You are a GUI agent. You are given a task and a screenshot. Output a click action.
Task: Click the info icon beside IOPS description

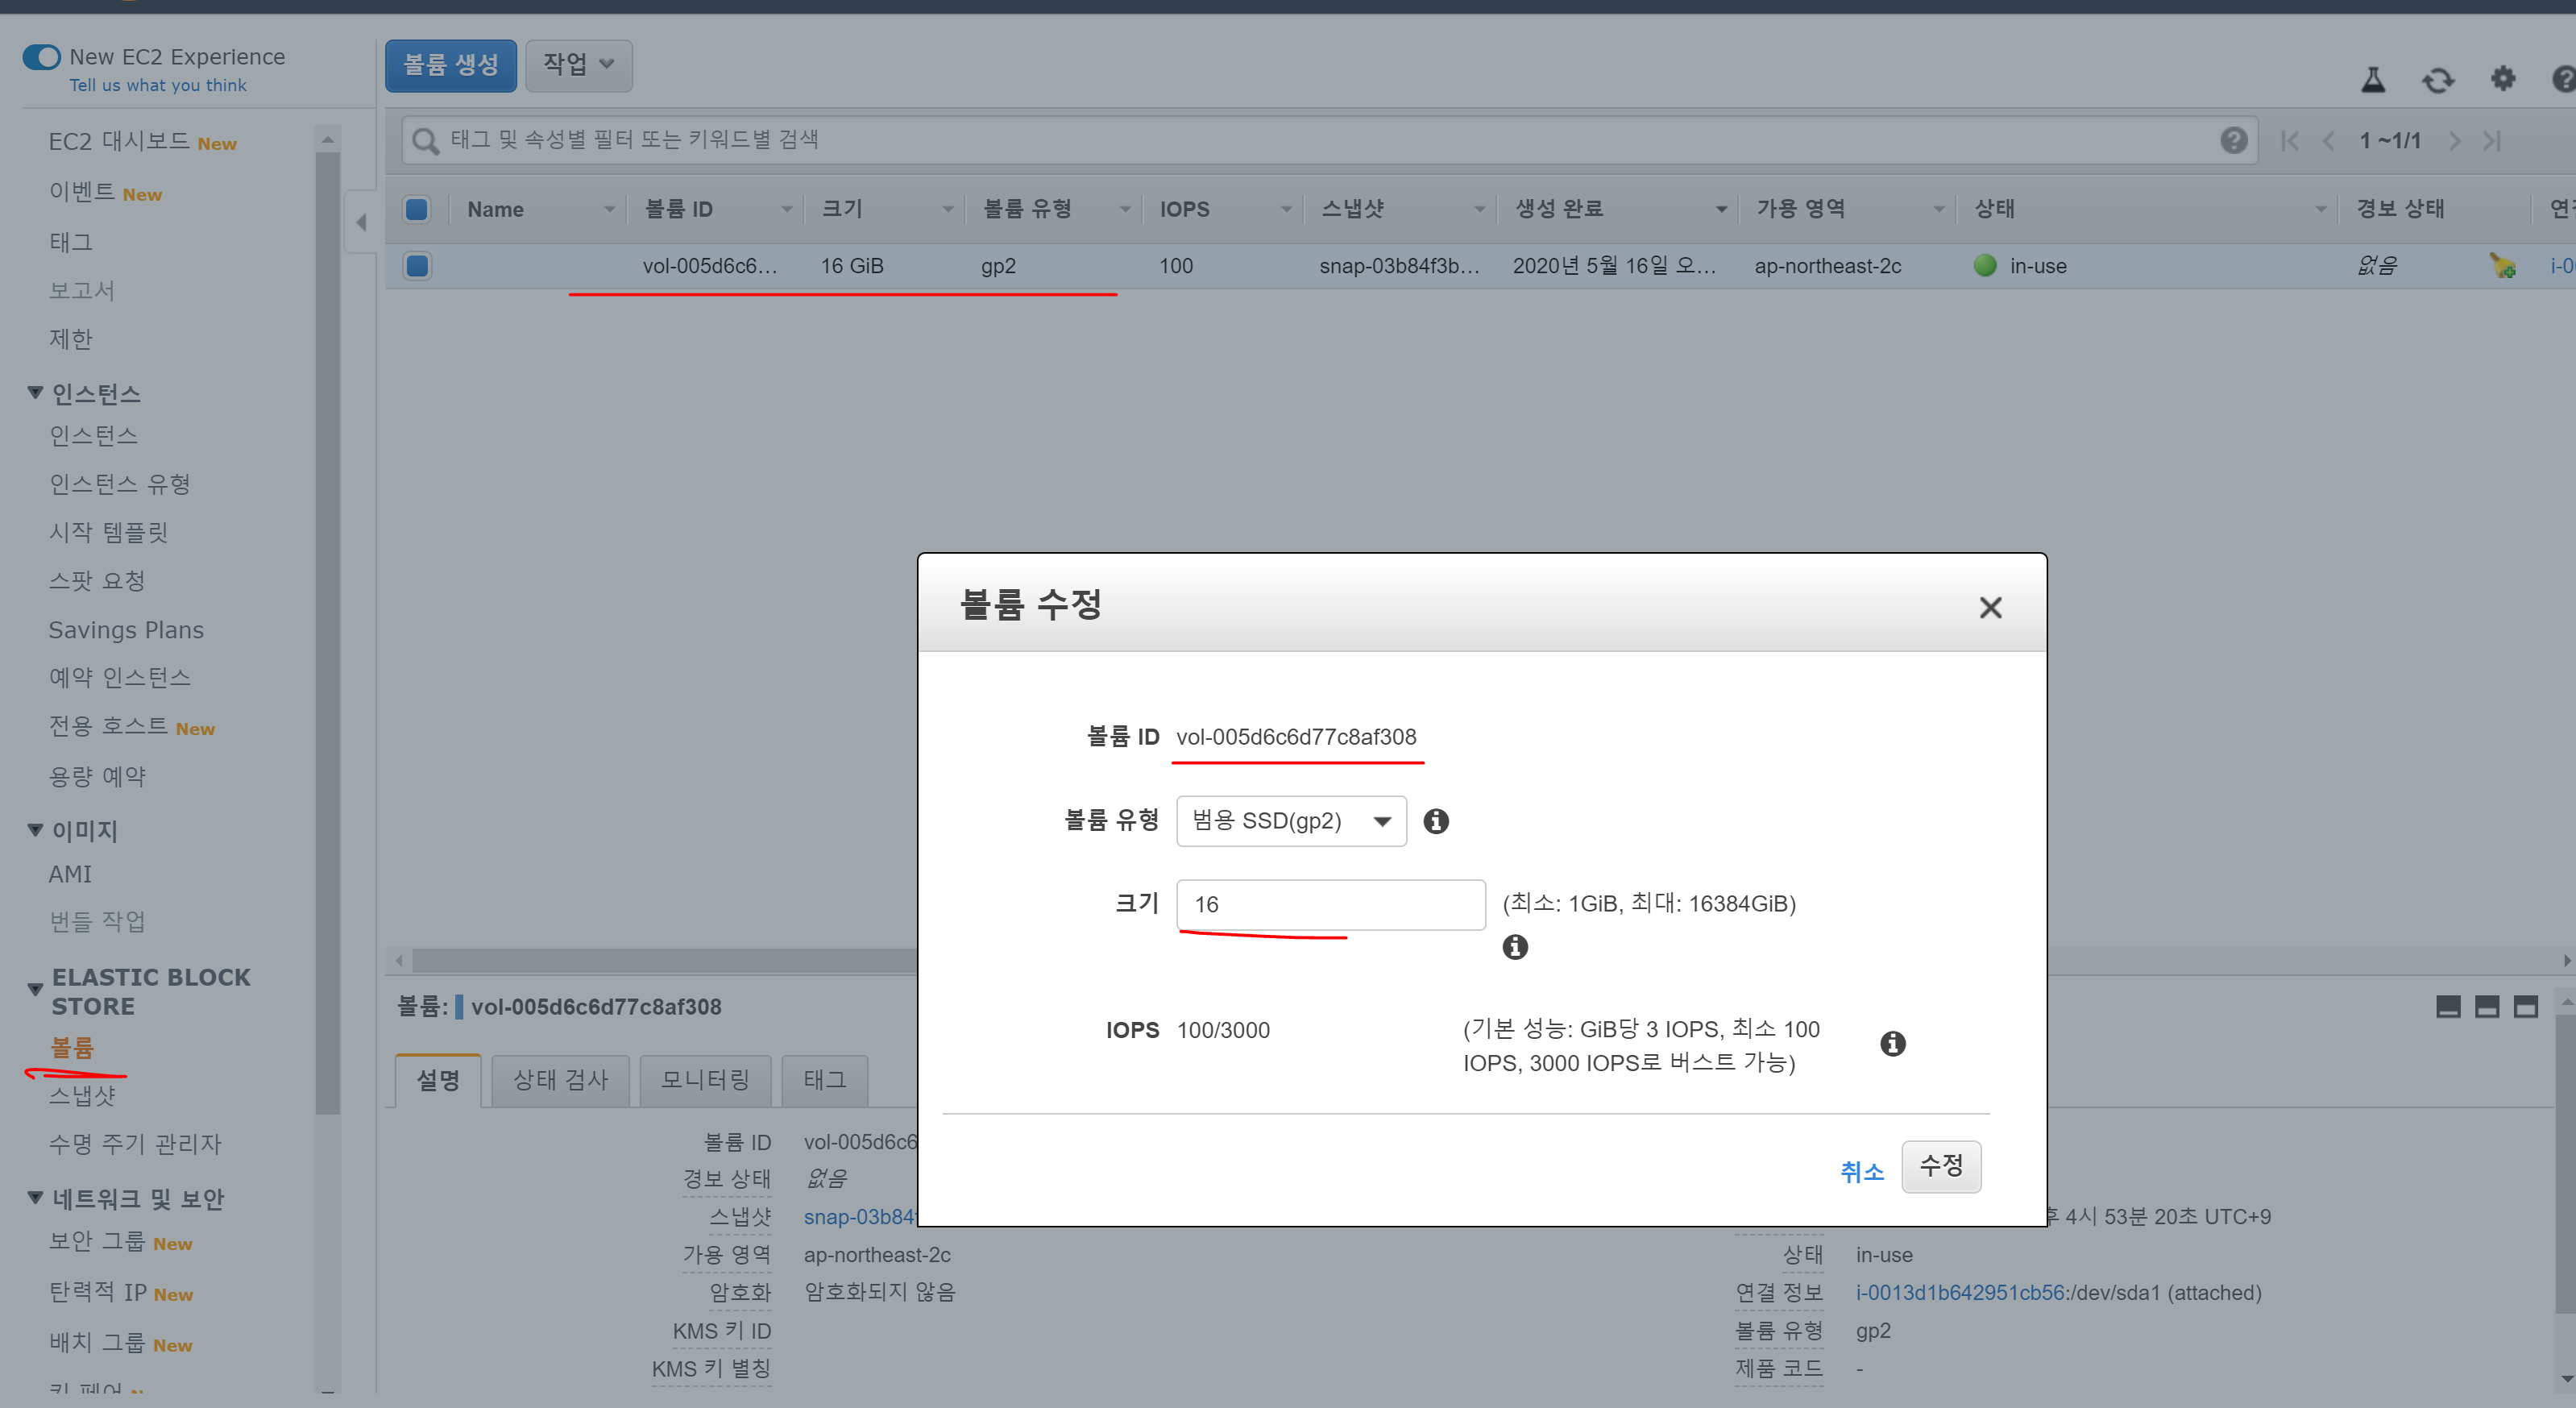pyautogui.click(x=1892, y=1044)
